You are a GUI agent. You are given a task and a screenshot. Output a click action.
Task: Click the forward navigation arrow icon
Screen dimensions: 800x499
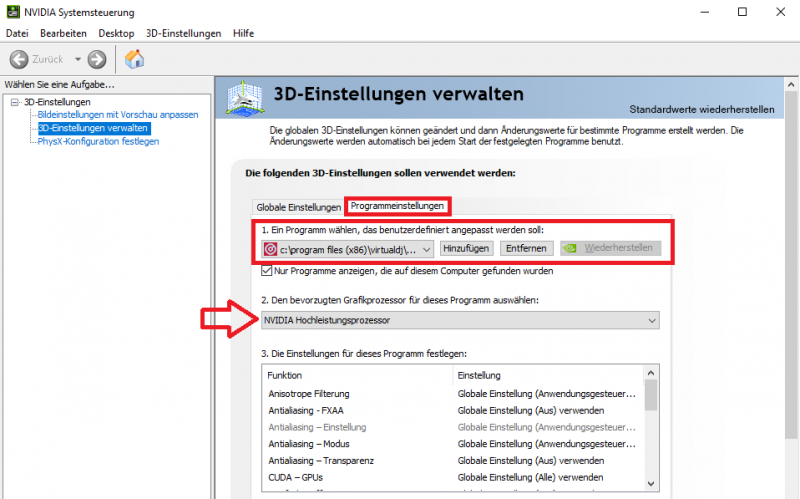96,59
